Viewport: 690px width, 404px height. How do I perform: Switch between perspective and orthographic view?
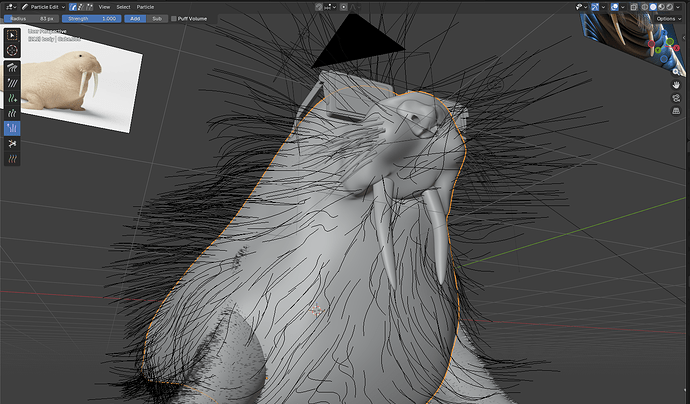[x=676, y=111]
